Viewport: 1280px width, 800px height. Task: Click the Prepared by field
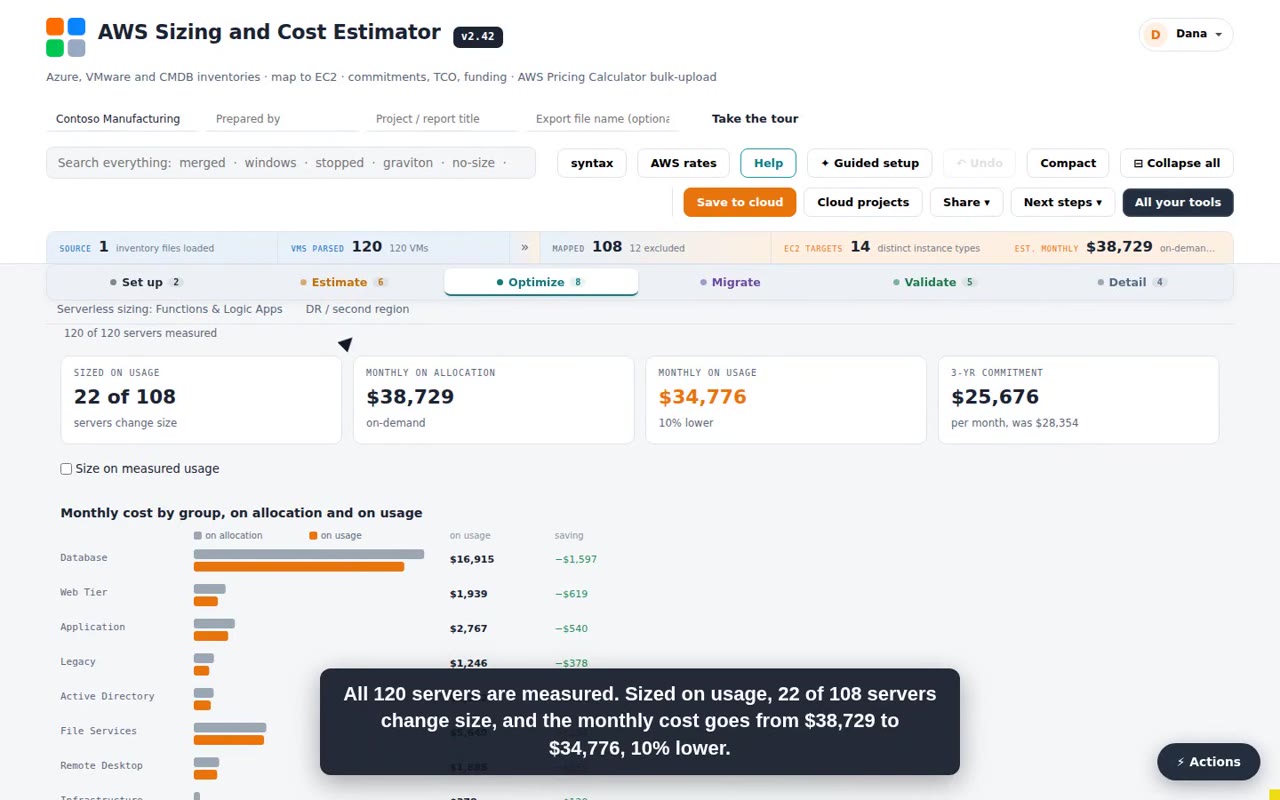pos(282,119)
